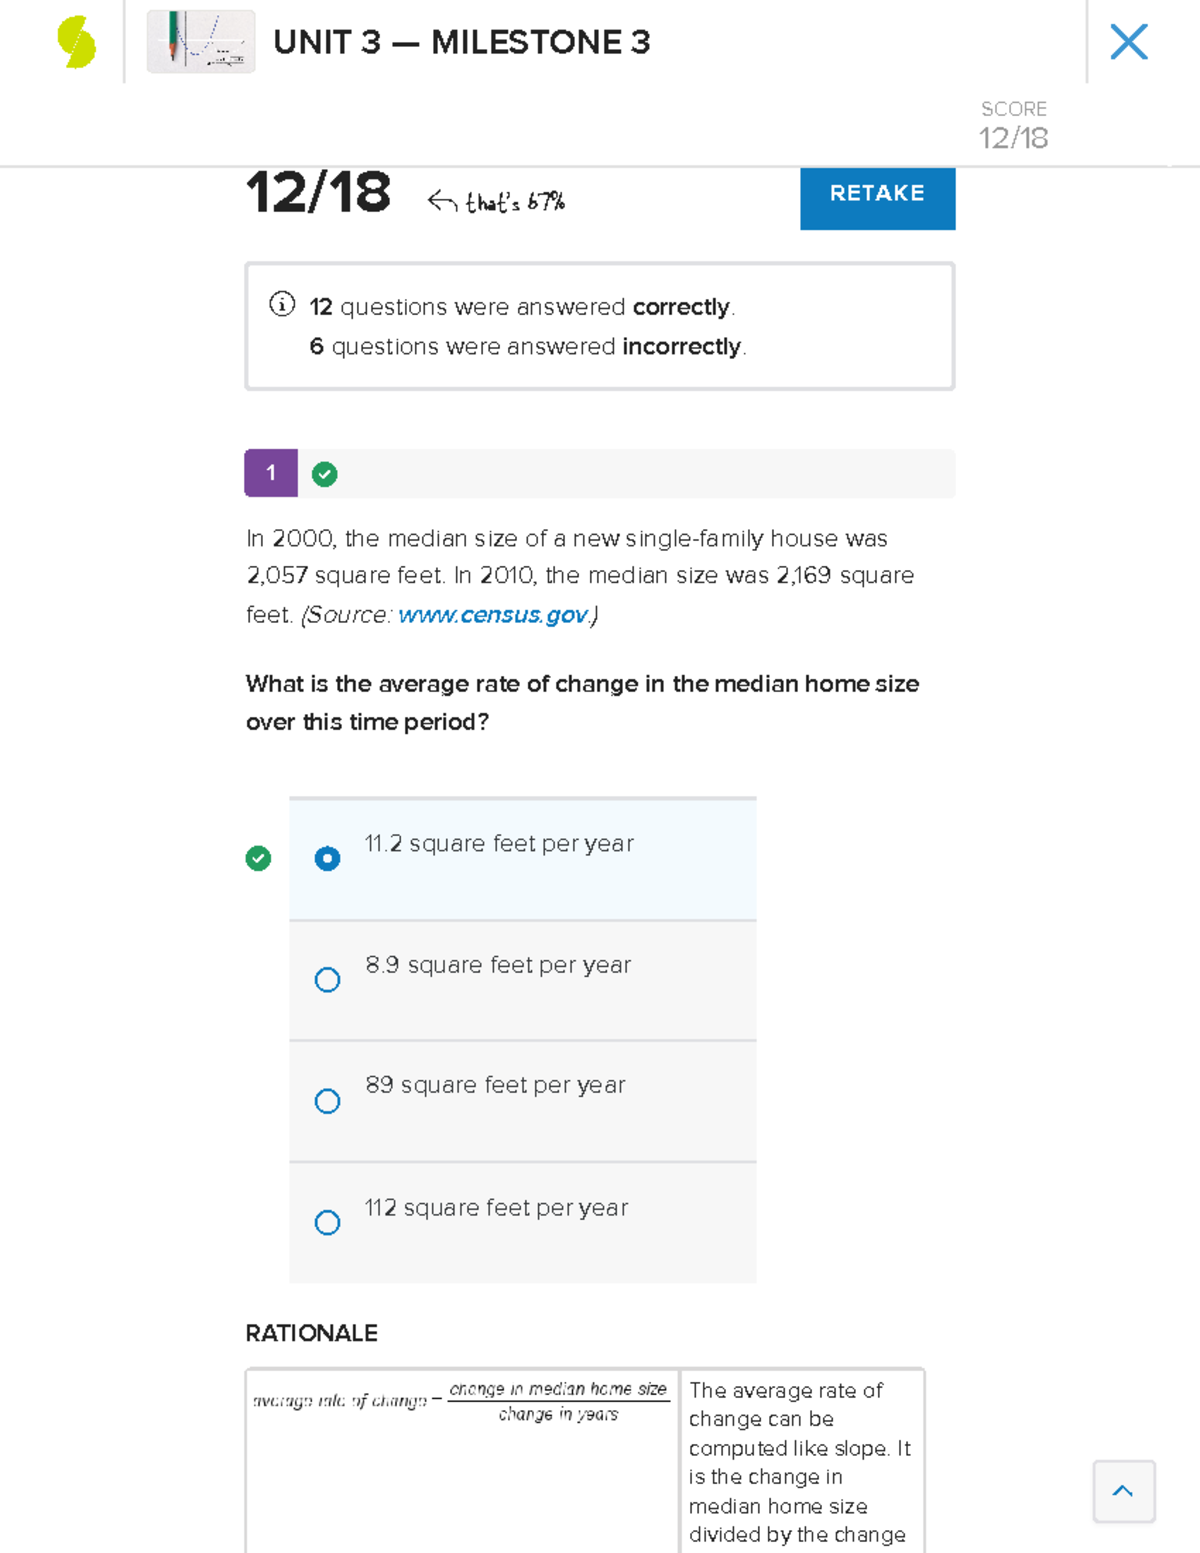Screen dimensions: 1200x1553
Task: Click the RETAKE button
Action: point(877,195)
